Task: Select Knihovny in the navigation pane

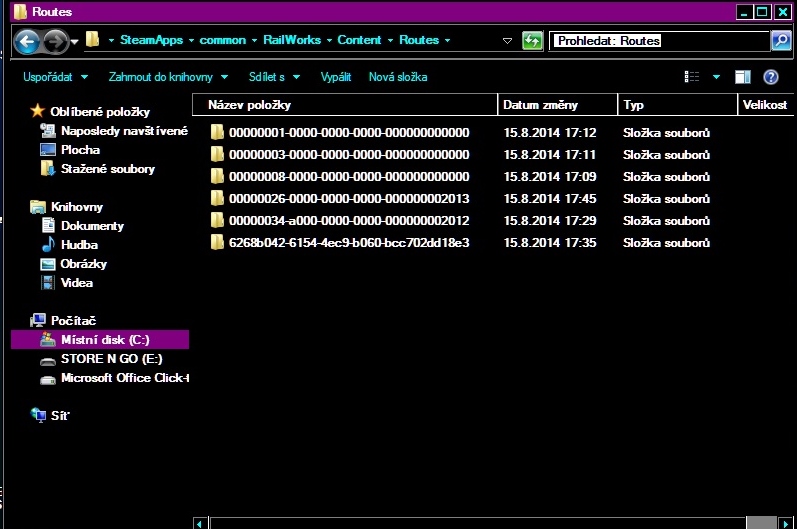Action: 77,207
